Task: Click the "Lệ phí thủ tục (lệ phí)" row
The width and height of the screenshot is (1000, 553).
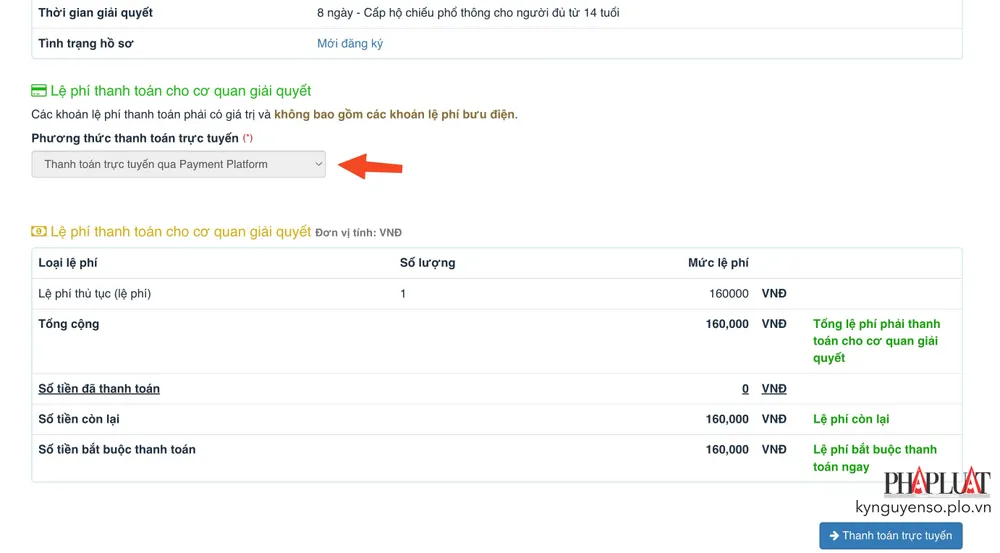Action: tap(95, 294)
